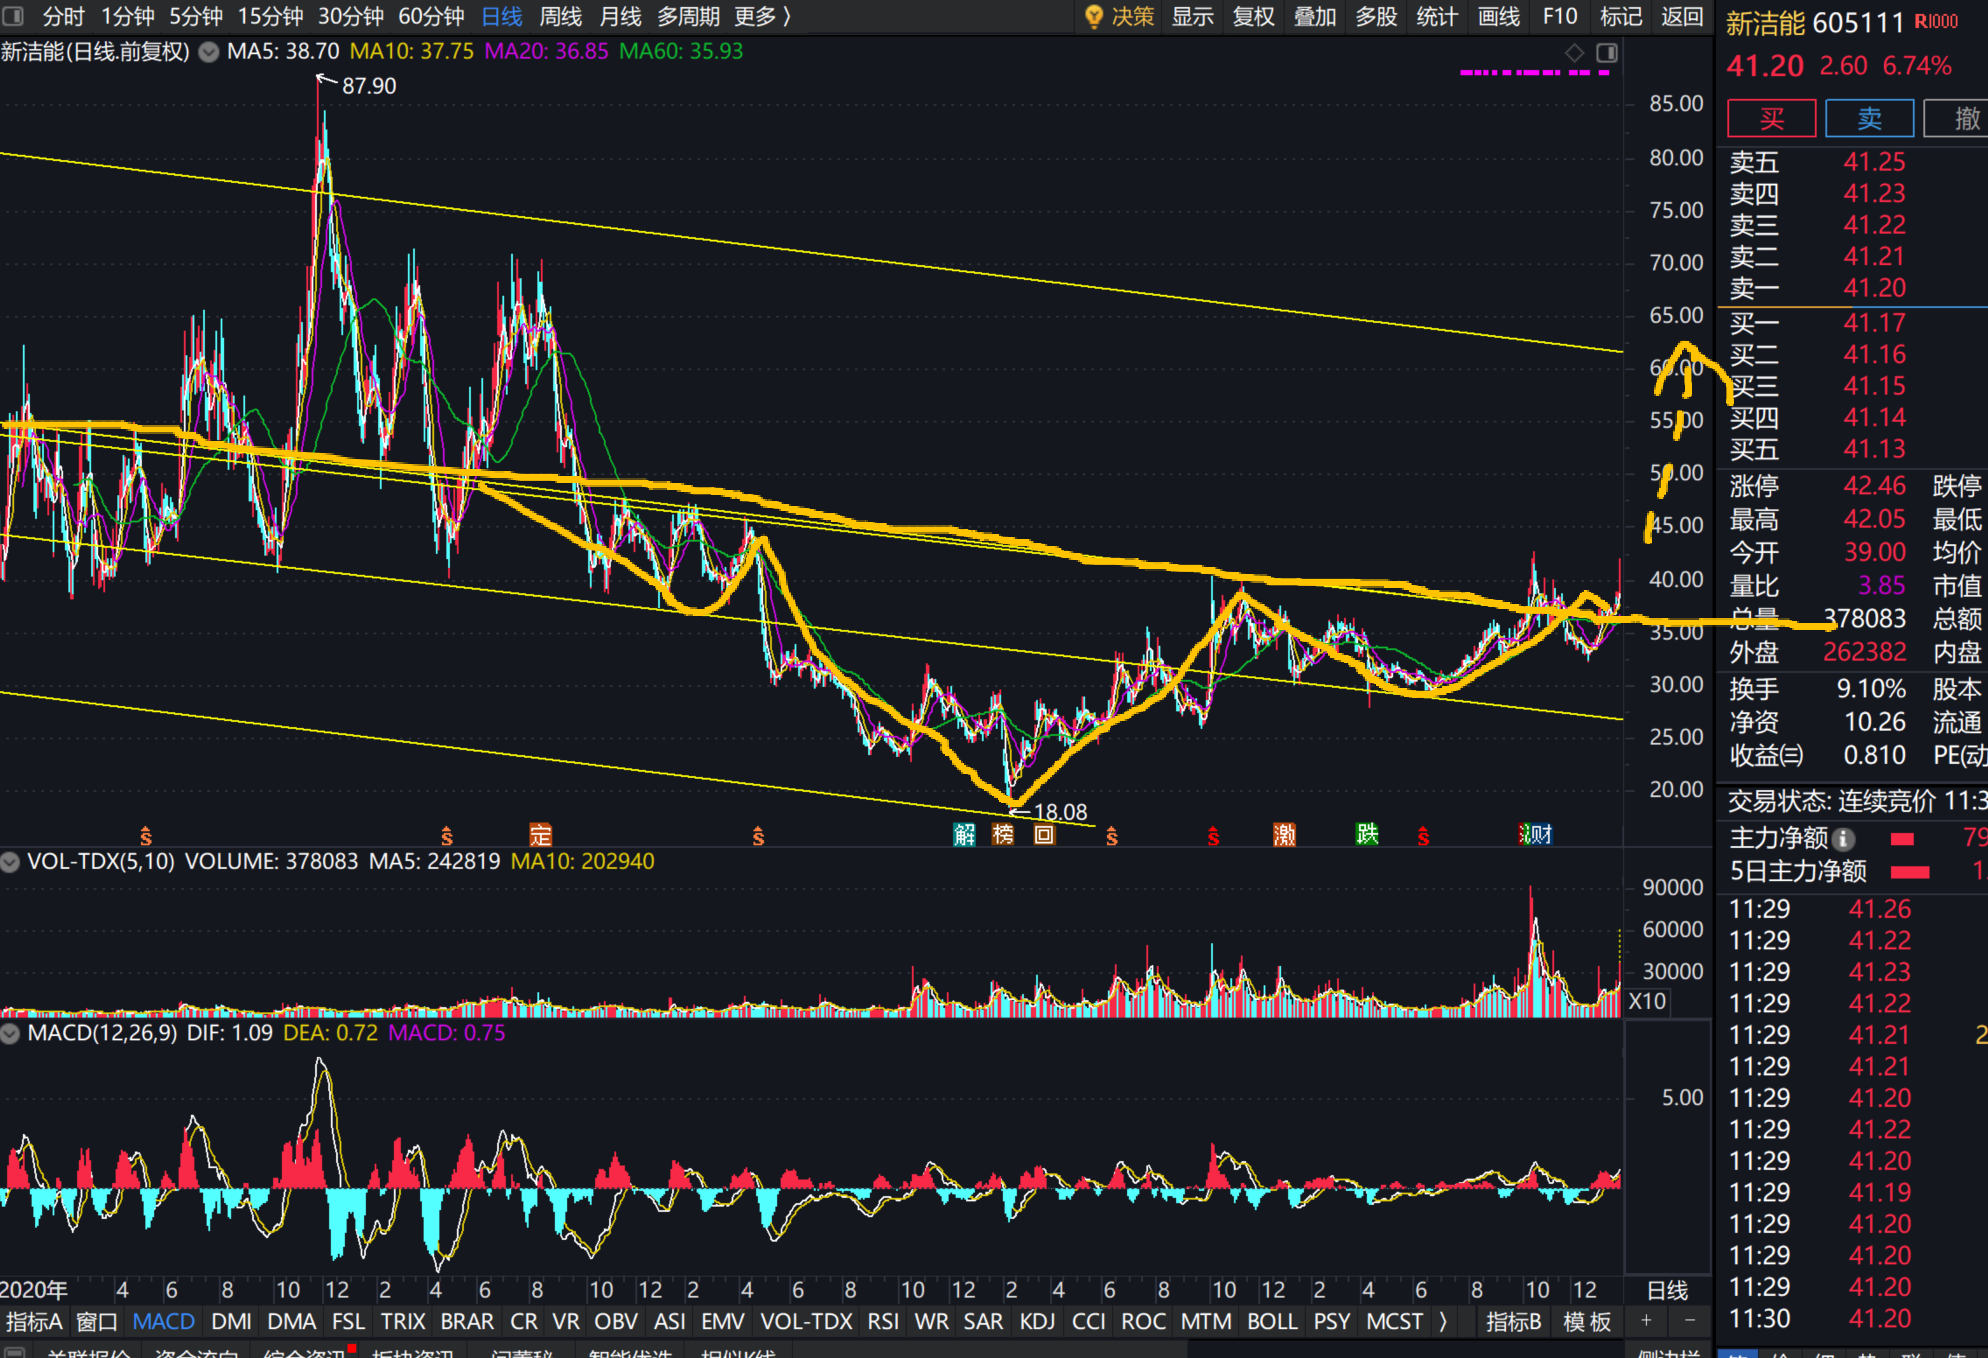Expand the VOL-TDX indicator dropdown arrow
The image size is (1988, 1358).
[10, 862]
